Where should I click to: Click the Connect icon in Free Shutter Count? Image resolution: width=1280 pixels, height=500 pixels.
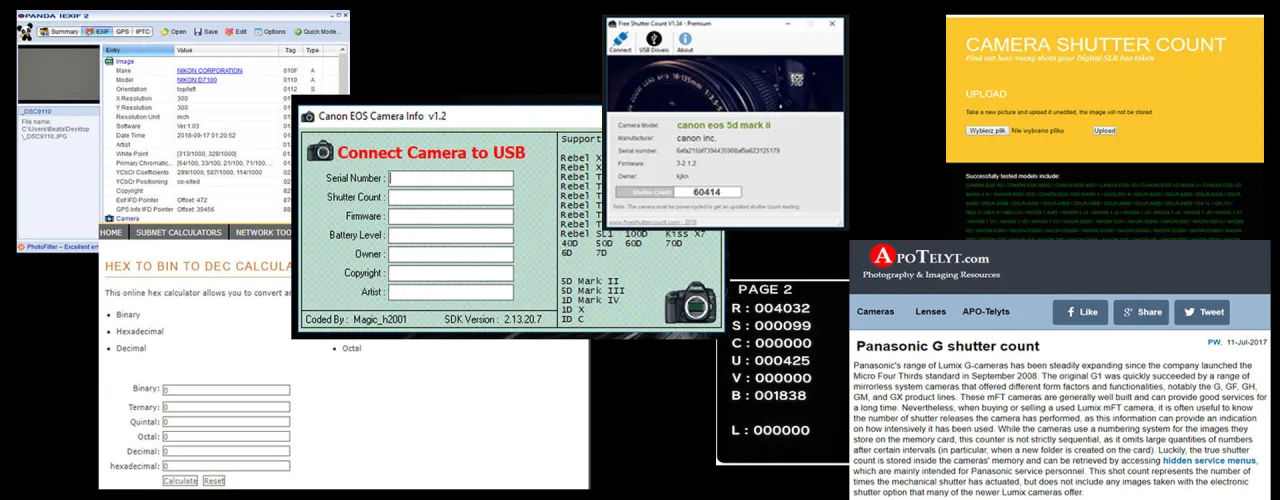620,40
